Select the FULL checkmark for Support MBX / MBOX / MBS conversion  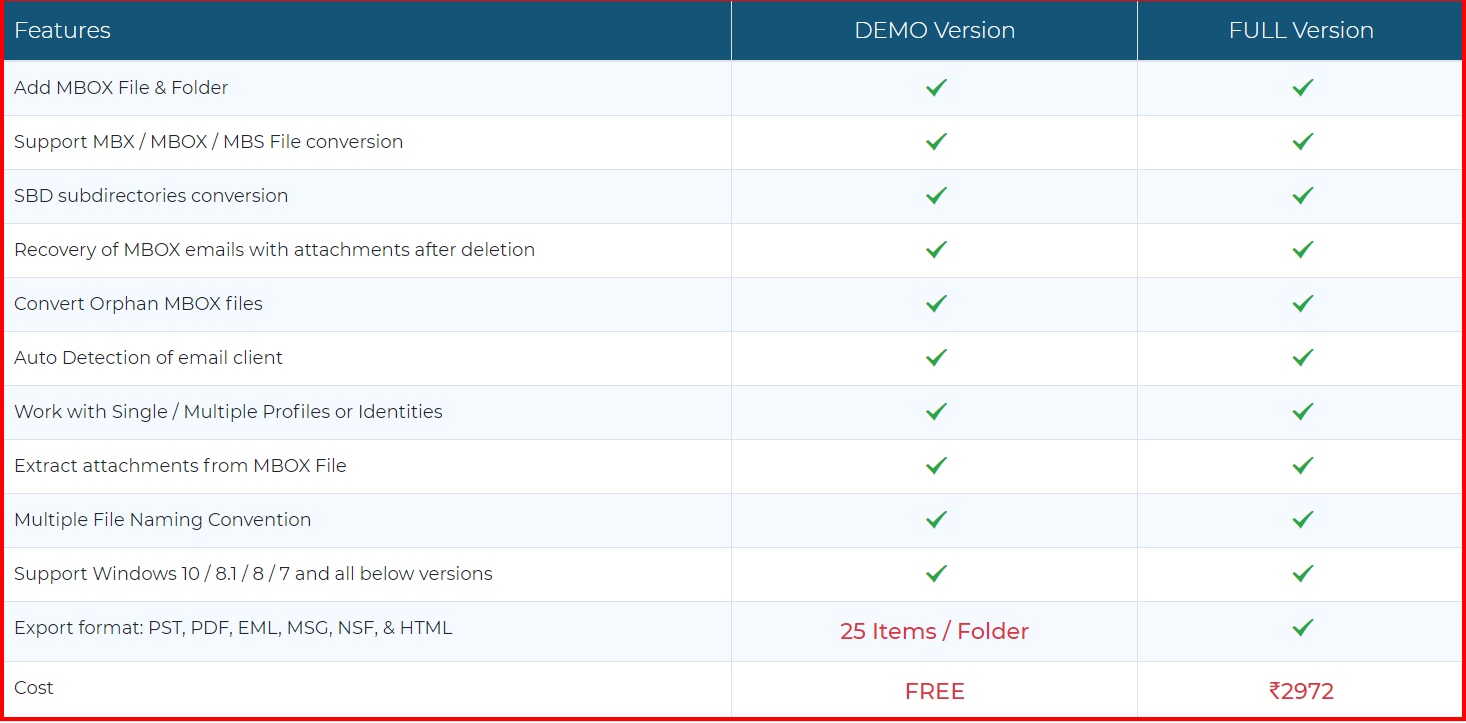[x=1301, y=142]
